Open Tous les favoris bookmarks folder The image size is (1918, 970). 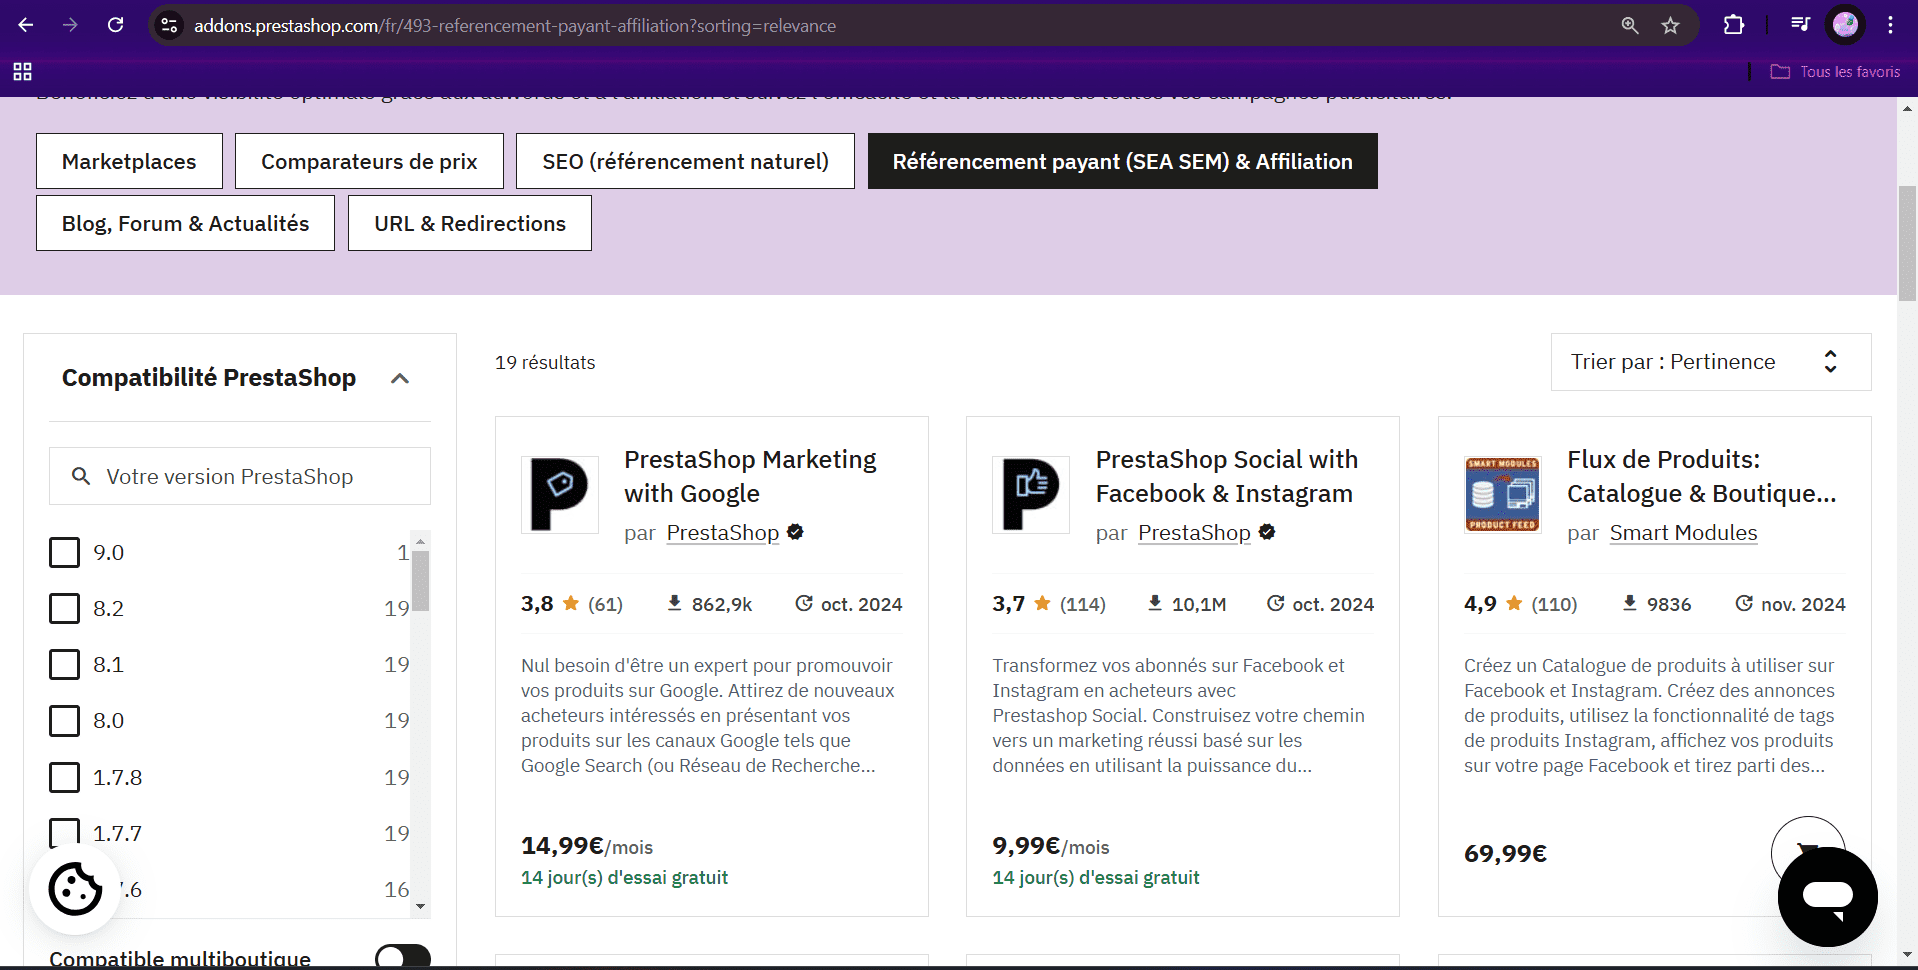pos(1835,72)
